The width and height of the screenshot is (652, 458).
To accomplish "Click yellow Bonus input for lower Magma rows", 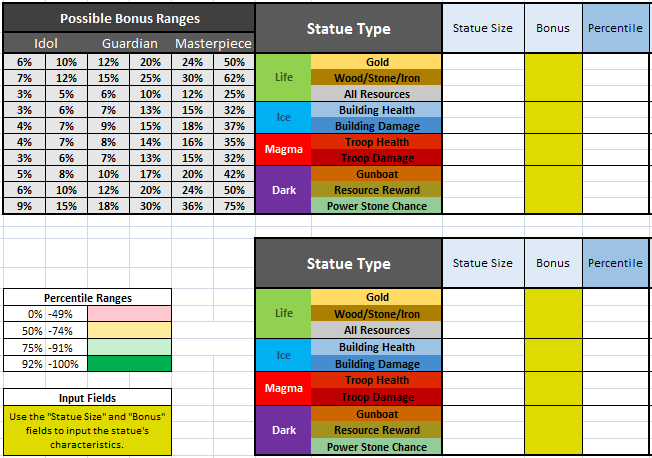I will (x=552, y=388).
